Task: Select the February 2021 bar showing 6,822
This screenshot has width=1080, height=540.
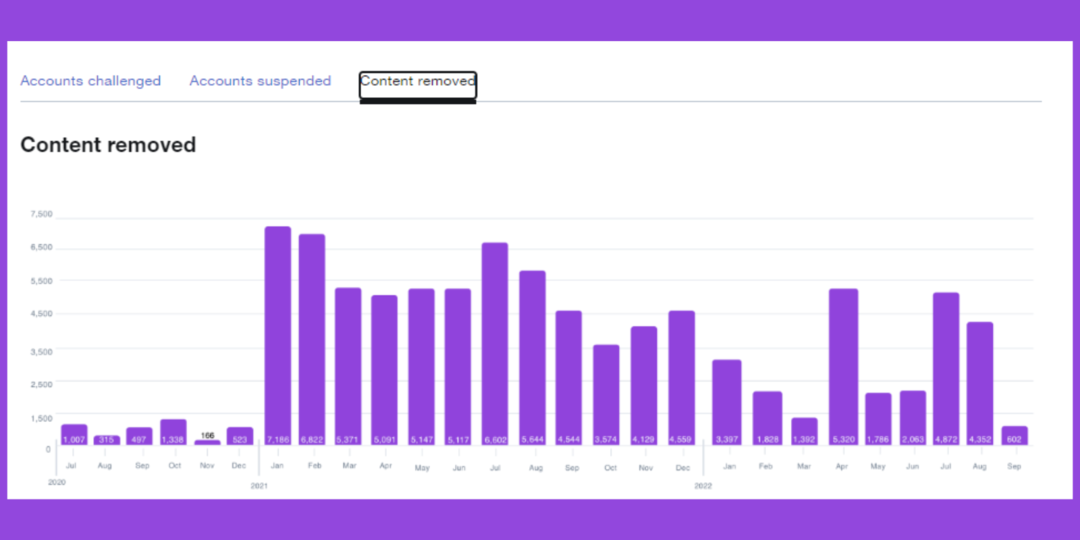Action: [312, 339]
